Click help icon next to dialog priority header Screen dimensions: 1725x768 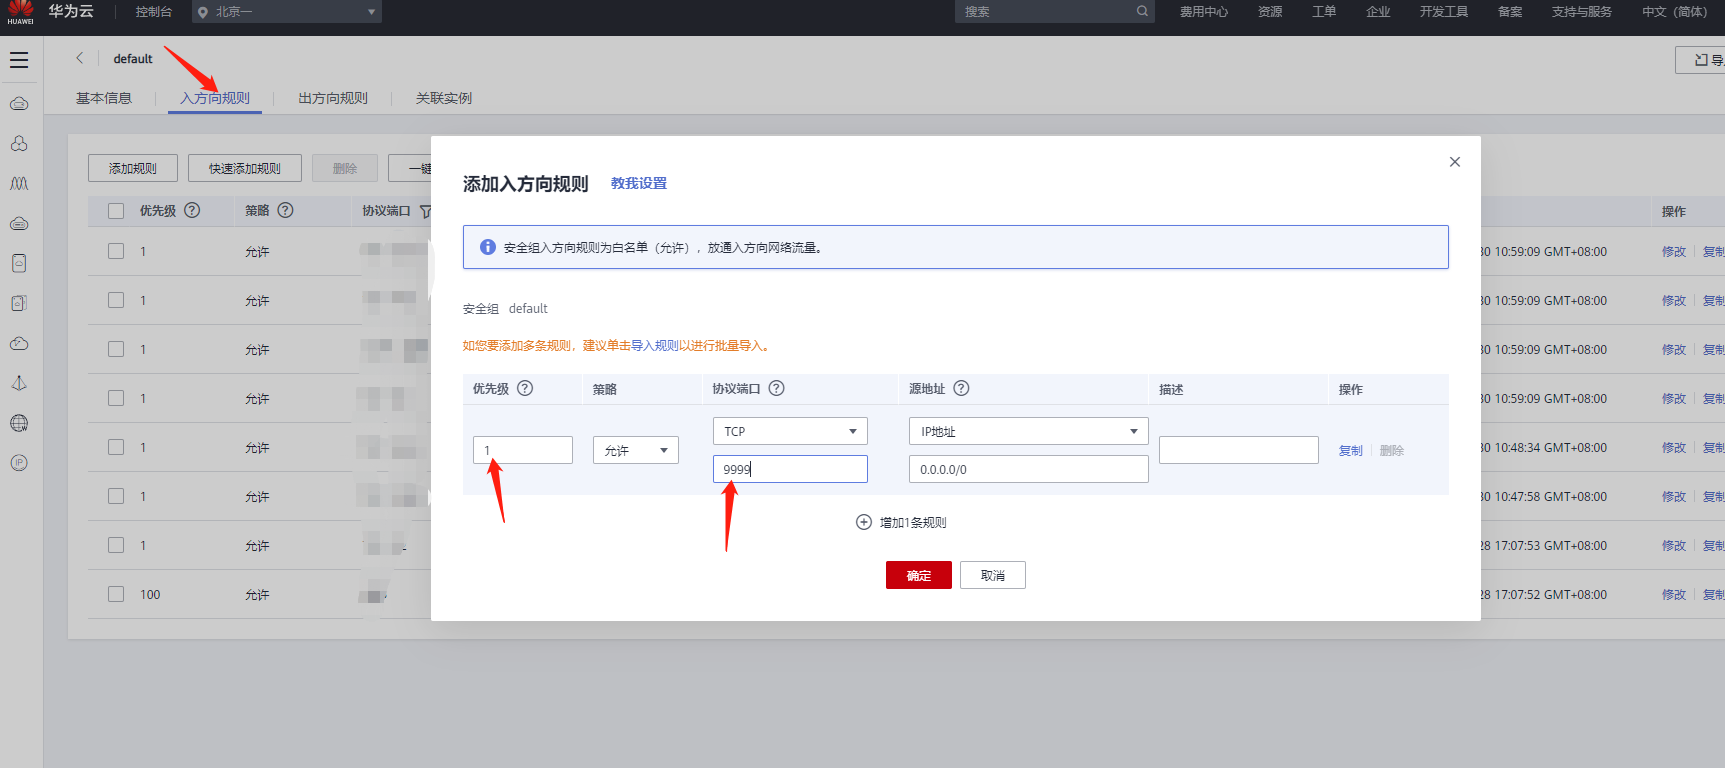[x=525, y=388]
